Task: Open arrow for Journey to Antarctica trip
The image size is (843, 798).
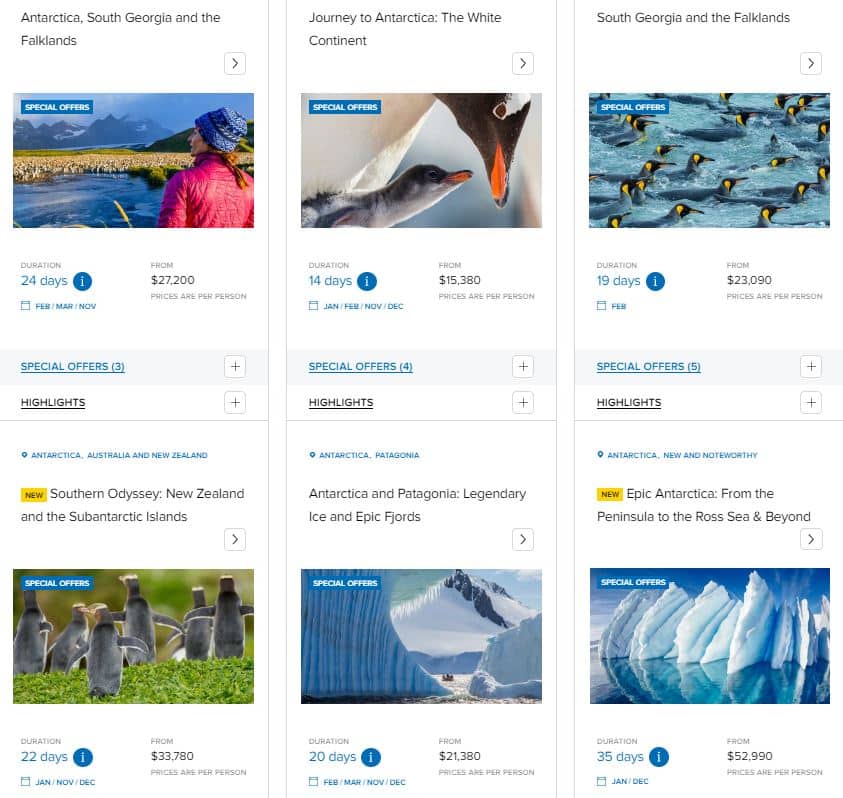Action: pos(522,63)
